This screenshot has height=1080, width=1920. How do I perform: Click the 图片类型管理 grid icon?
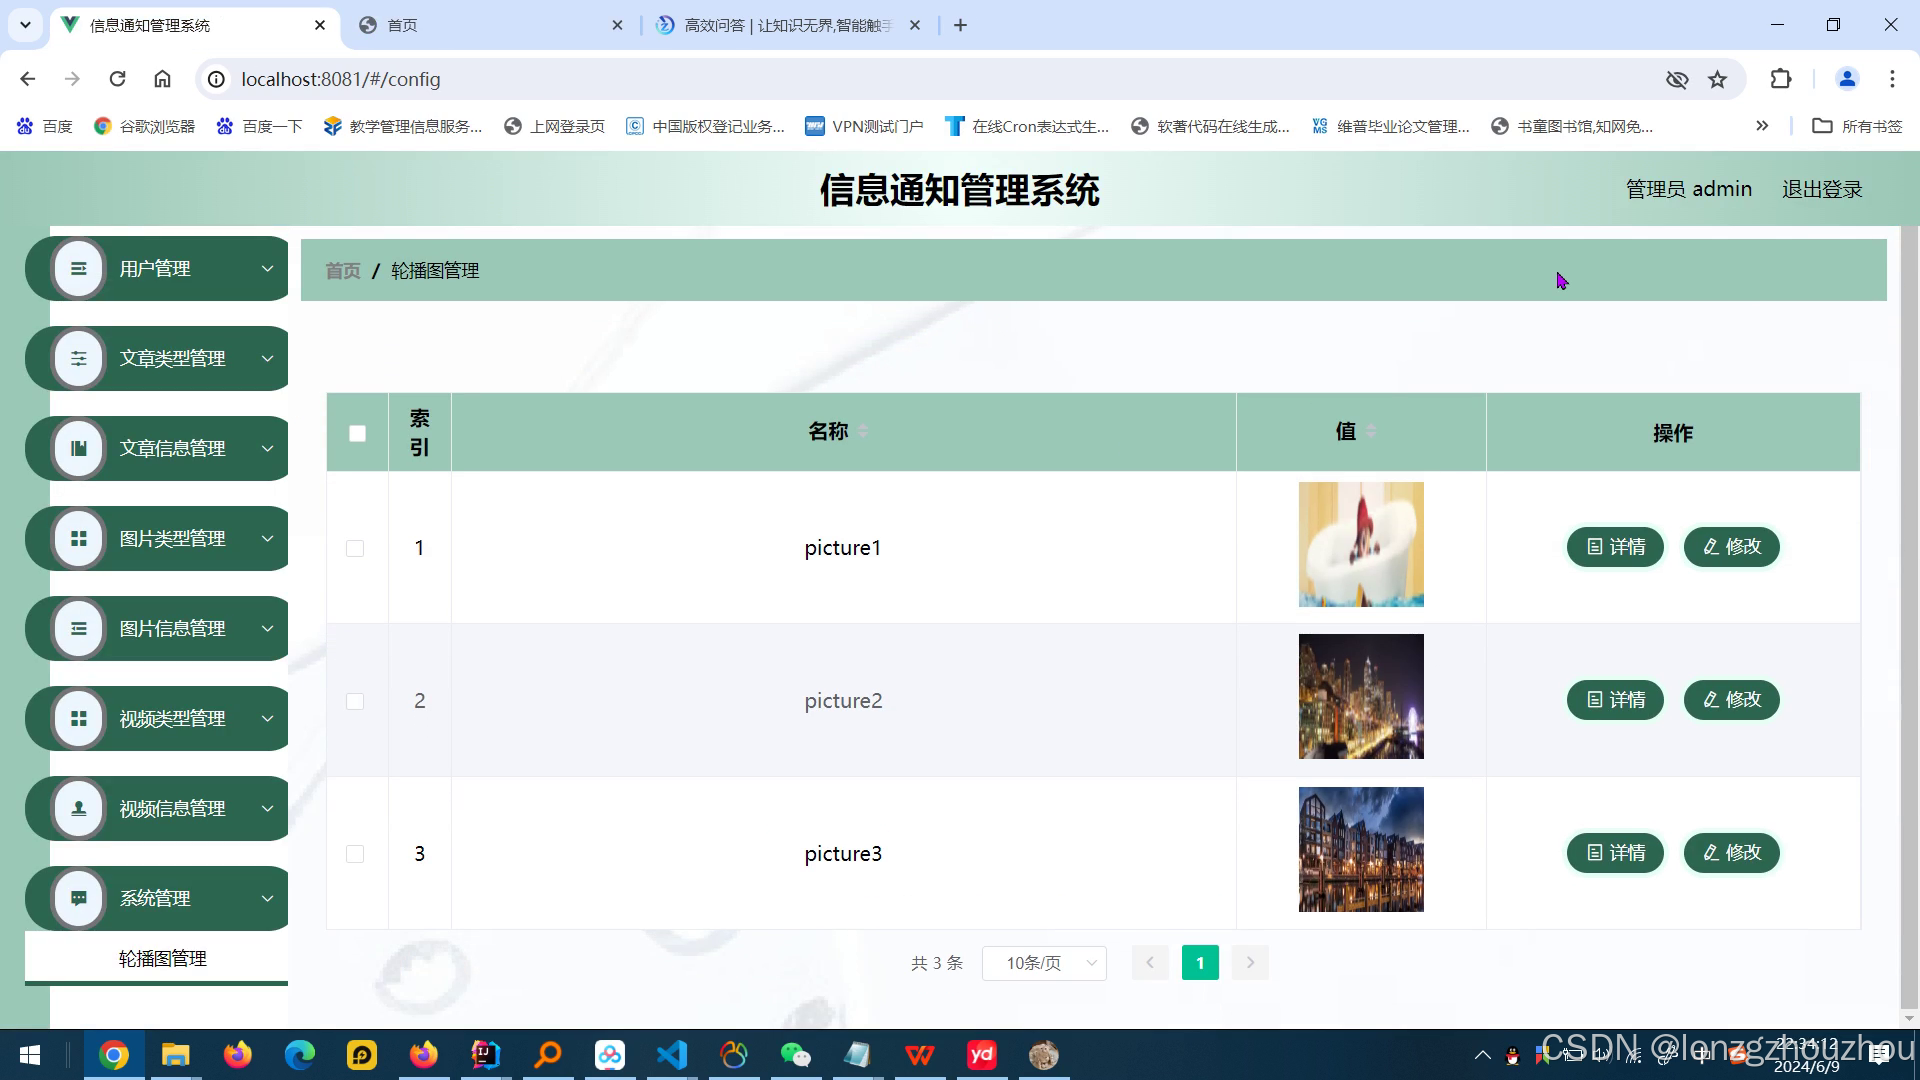(x=78, y=539)
